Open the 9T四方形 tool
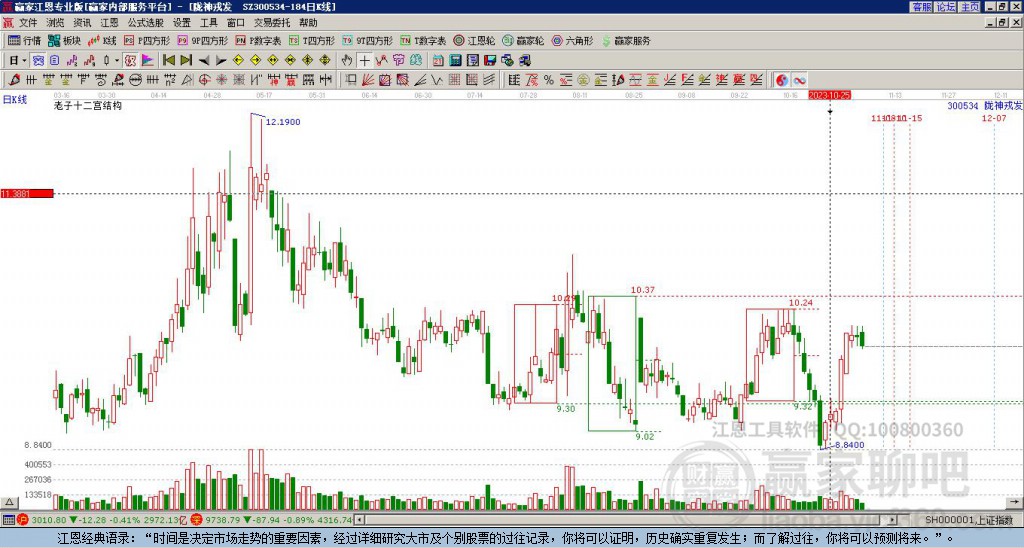Image resolution: width=1024 pixels, height=548 pixels. point(367,40)
